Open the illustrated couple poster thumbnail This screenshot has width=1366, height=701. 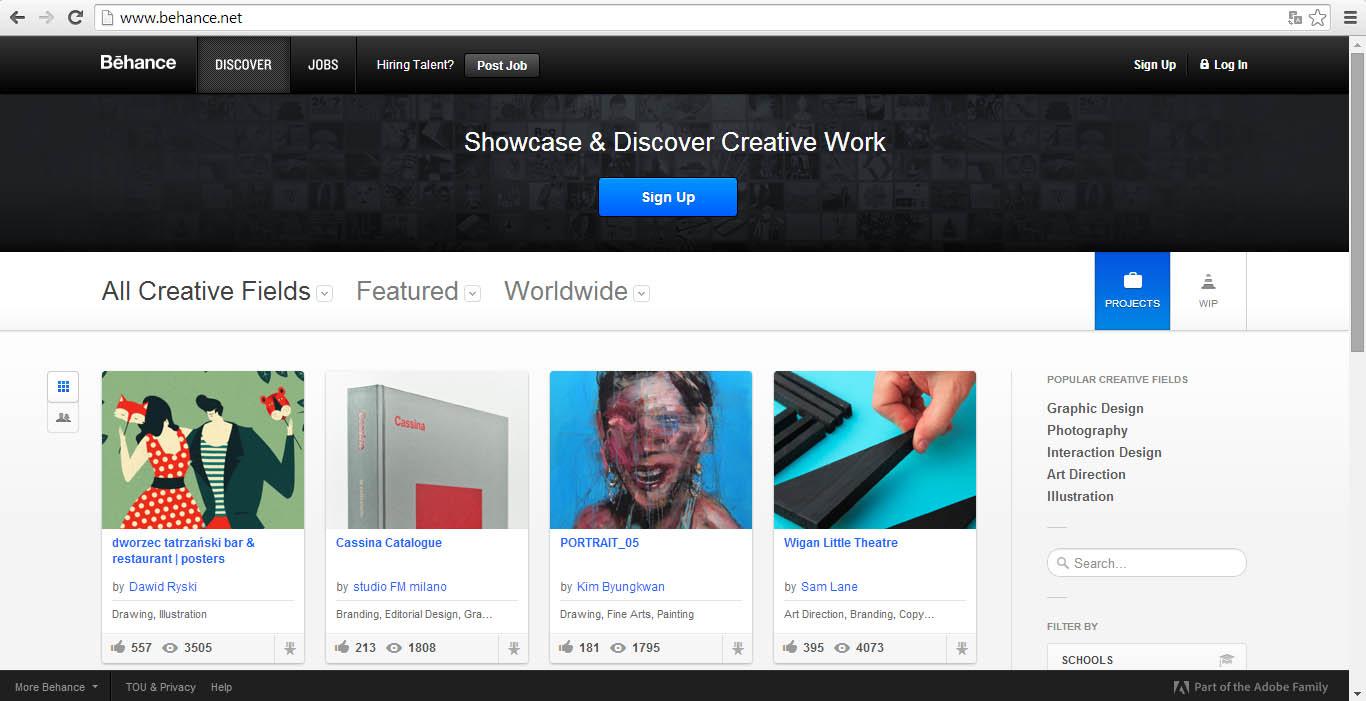[203, 450]
